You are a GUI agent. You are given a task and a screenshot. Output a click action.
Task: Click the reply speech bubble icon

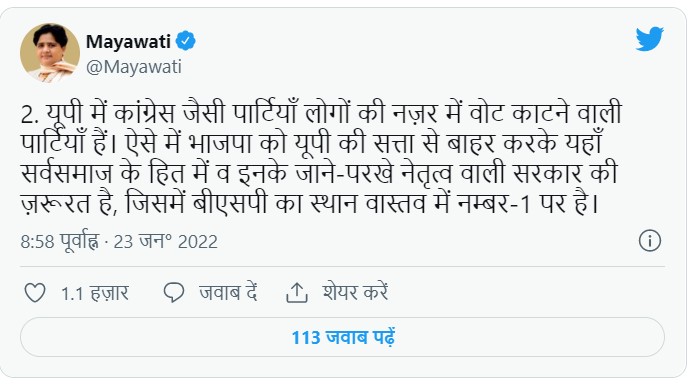coord(173,293)
